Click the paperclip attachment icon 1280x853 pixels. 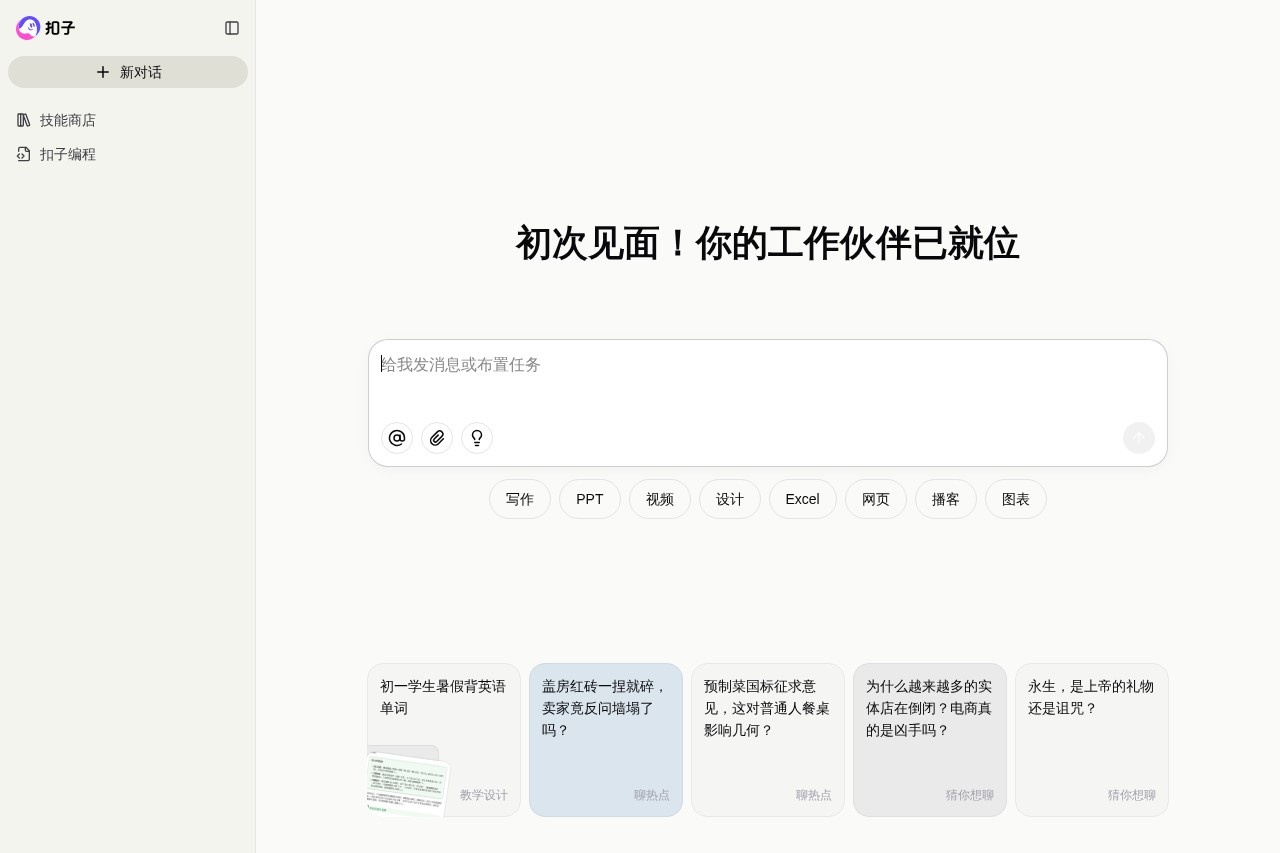(437, 438)
